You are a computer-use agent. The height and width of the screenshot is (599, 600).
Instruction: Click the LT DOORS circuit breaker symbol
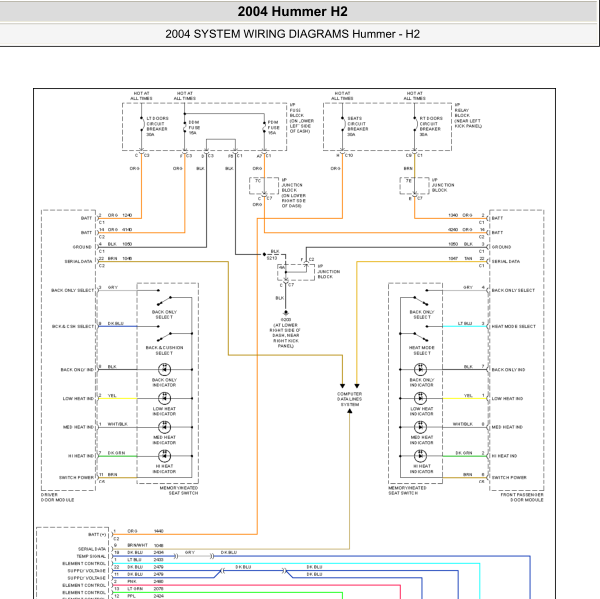pyautogui.click(x=142, y=124)
